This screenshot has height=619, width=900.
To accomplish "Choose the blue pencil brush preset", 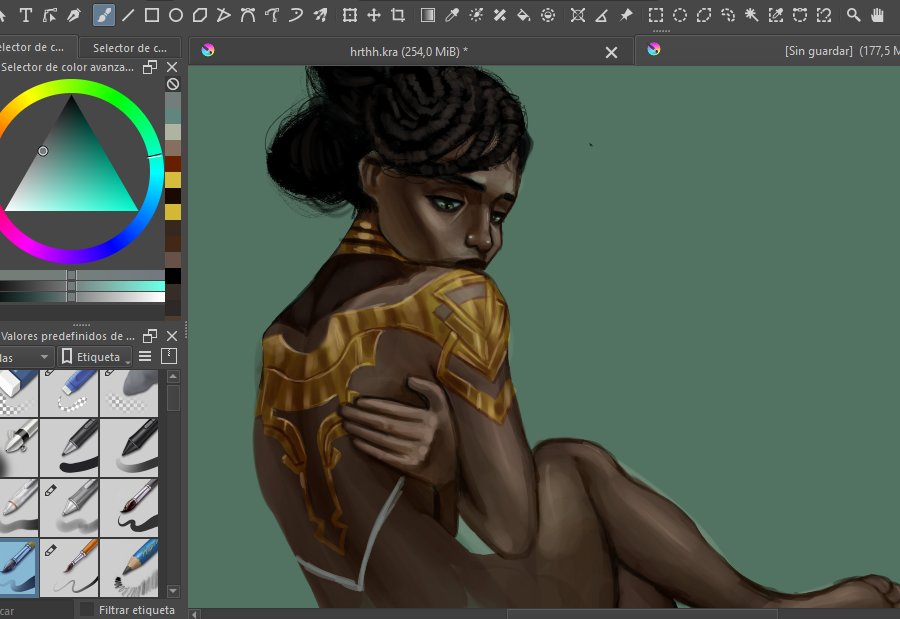I will tap(129, 568).
